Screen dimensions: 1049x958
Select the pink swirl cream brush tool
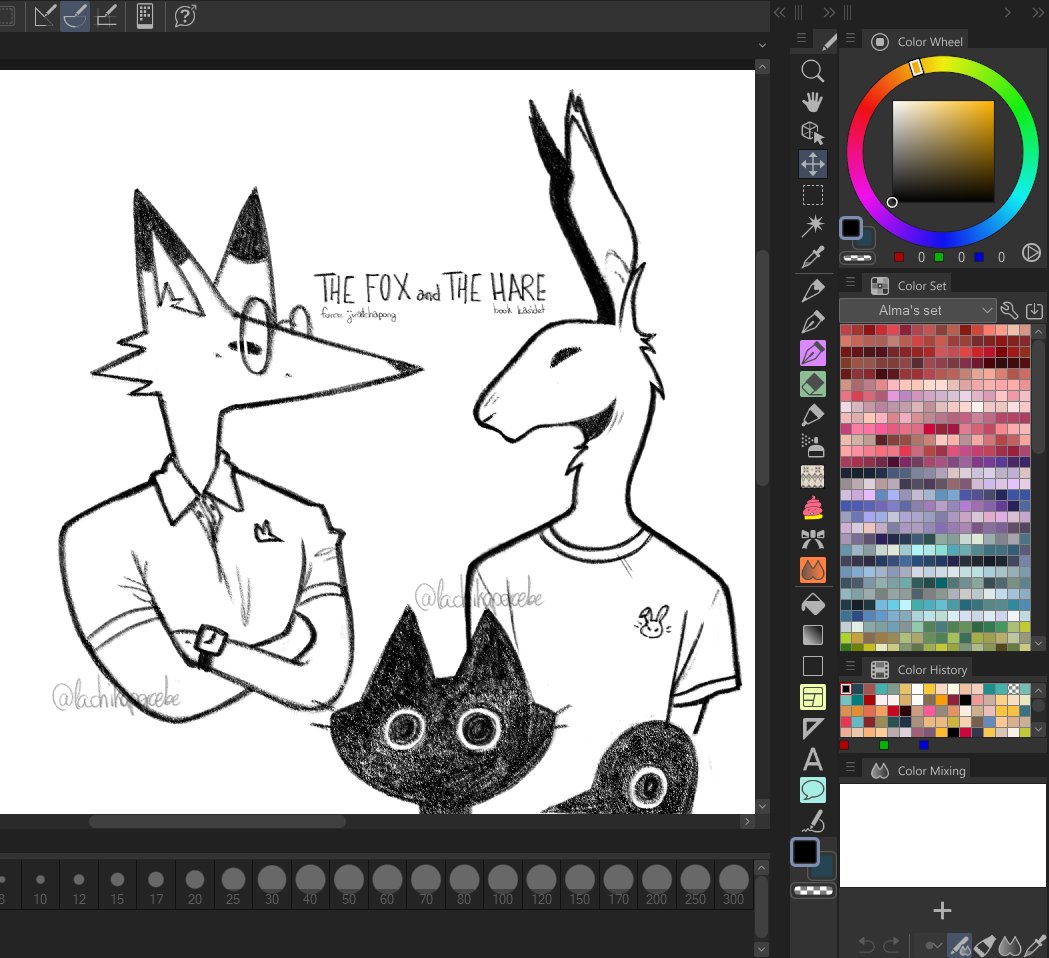(x=812, y=508)
